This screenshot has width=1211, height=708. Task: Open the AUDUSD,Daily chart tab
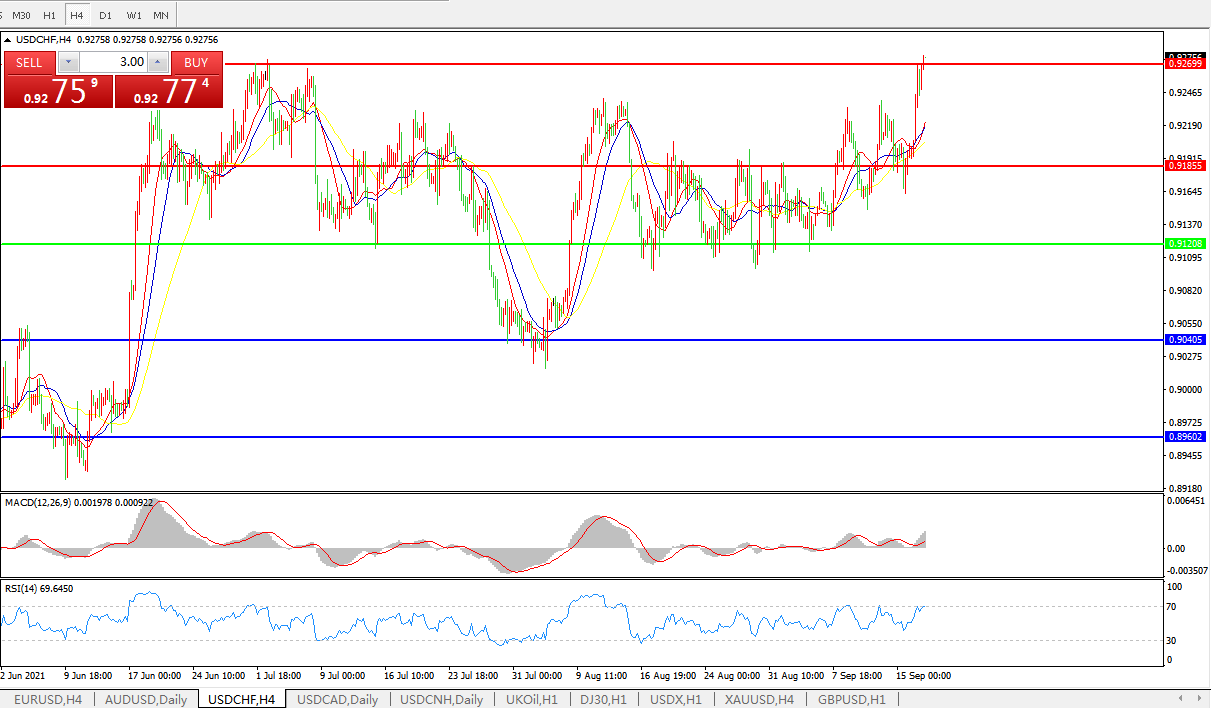coord(146,700)
